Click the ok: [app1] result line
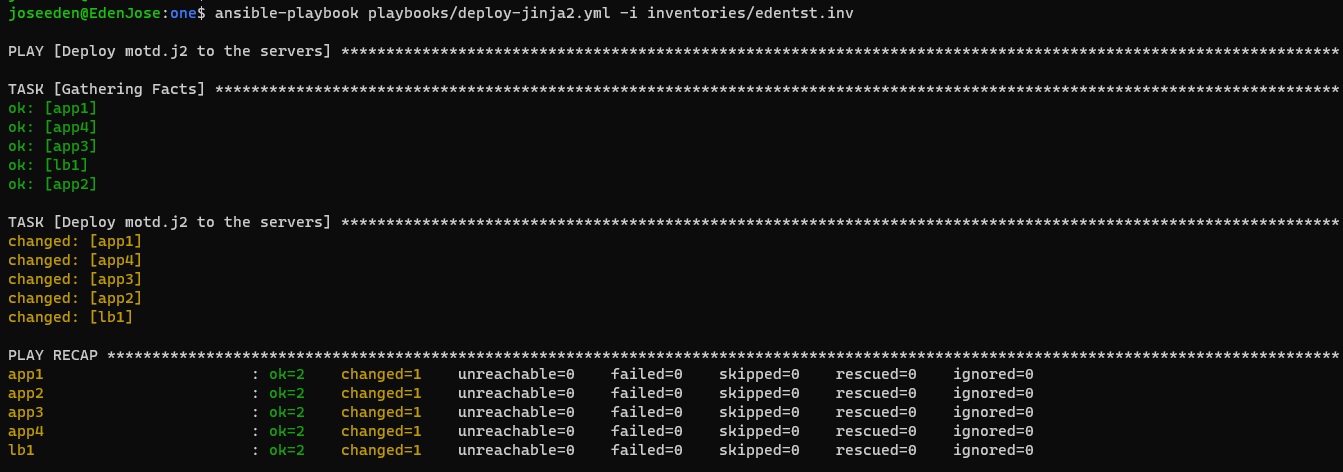The width and height of the screenshot is (1343, 472). [x=53, y=108]
